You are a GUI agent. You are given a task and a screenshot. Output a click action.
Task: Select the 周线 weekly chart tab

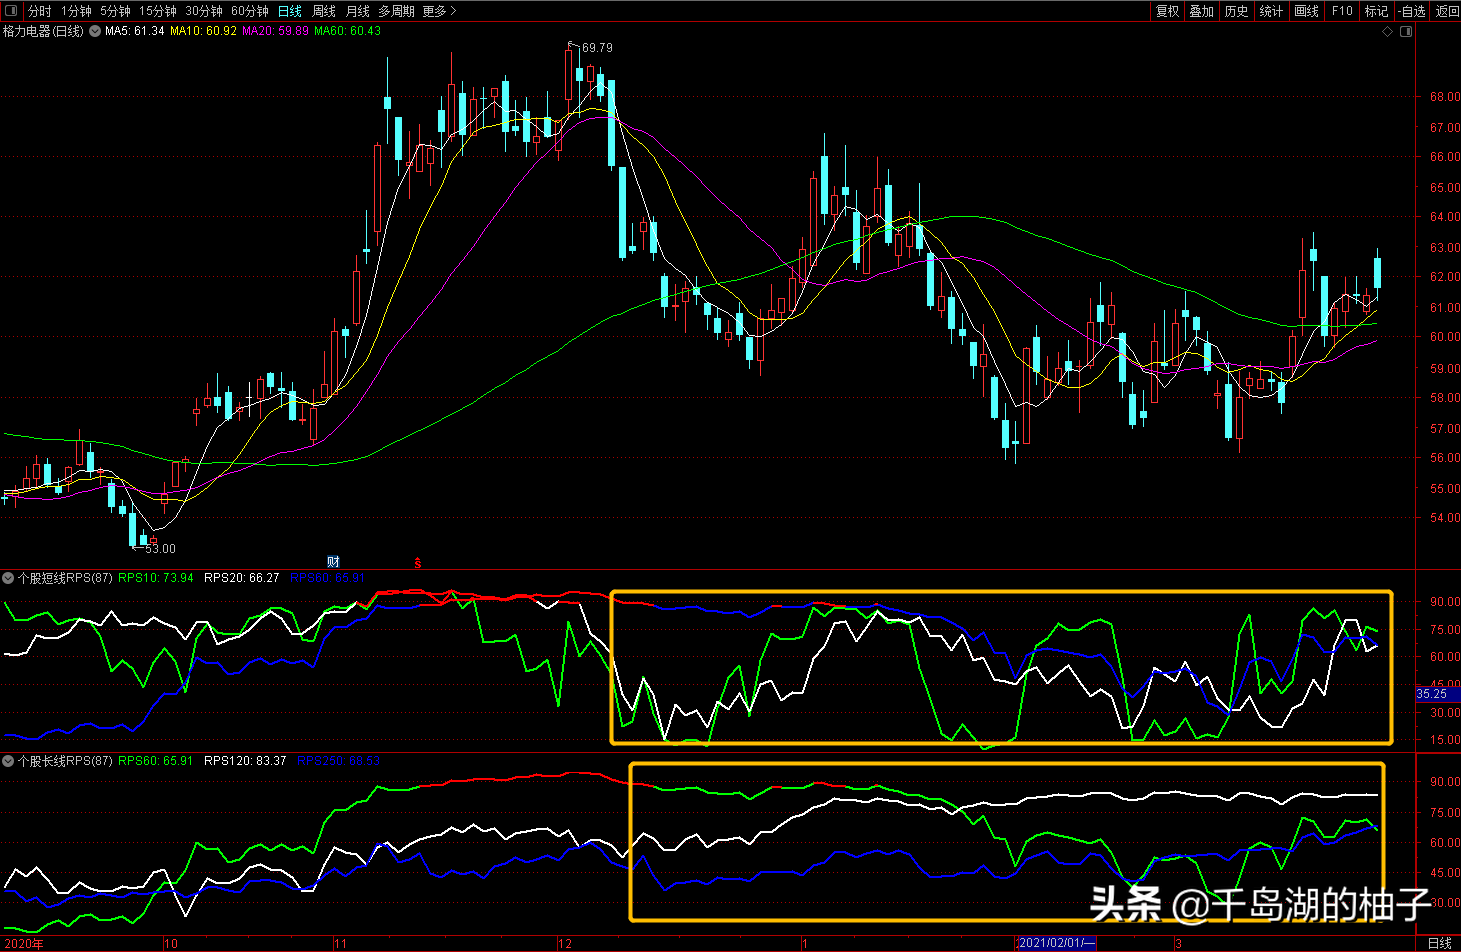pyautogui.click(x=324, y=11)
